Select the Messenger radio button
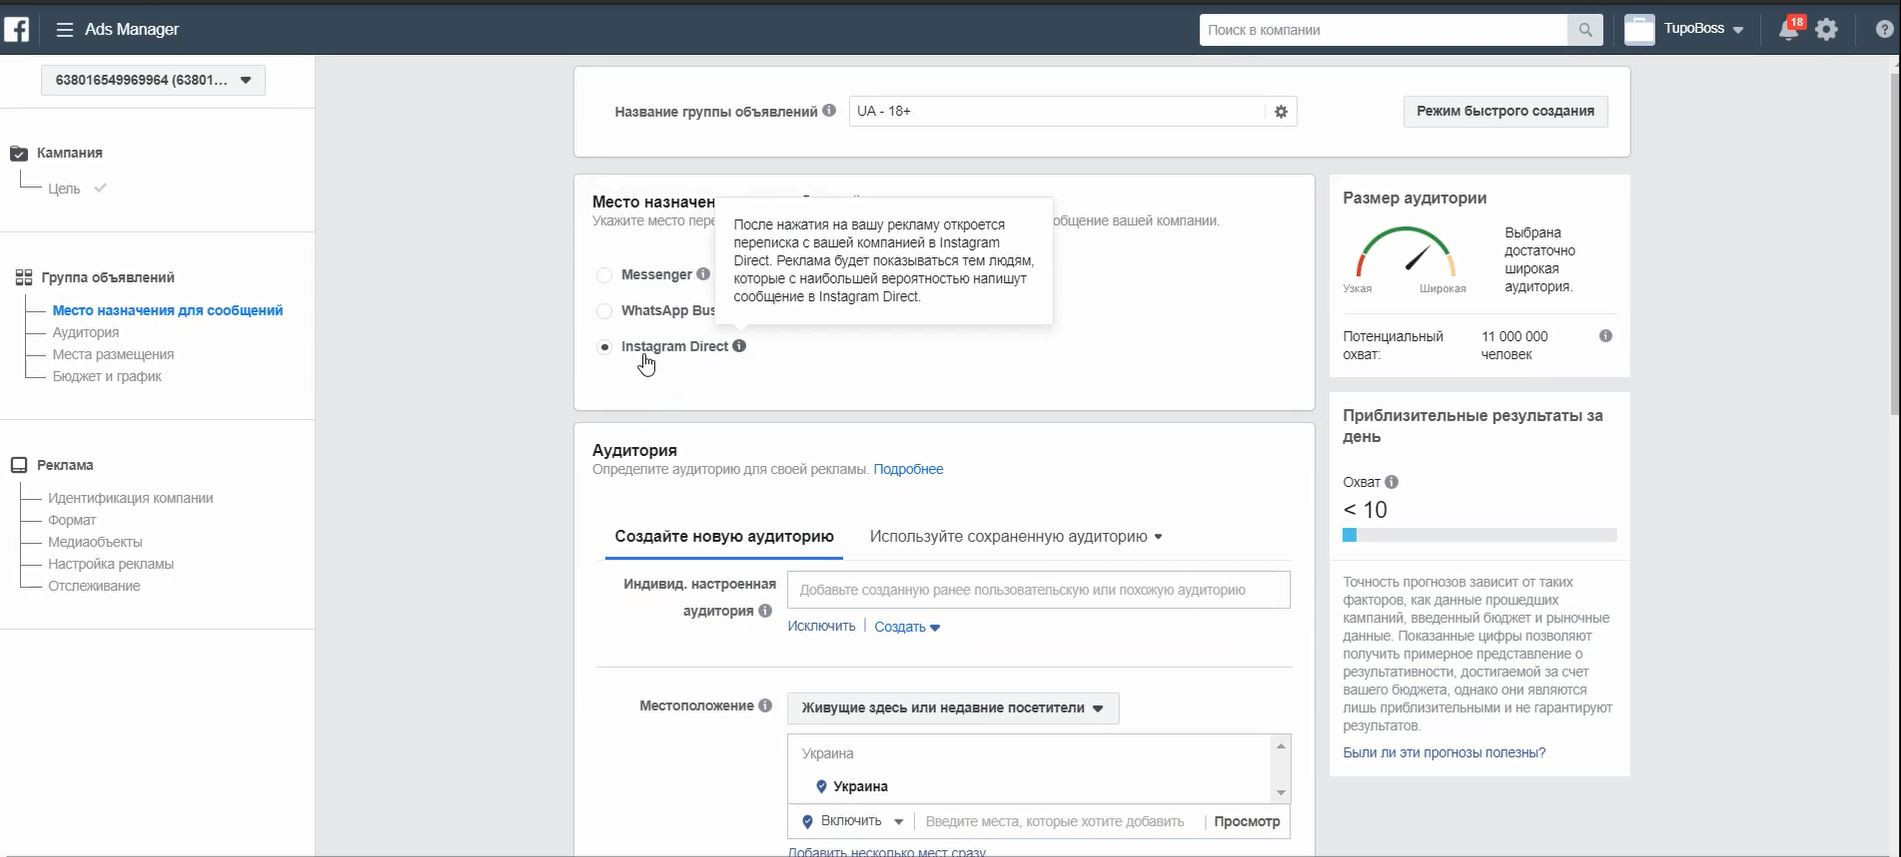Image resolution: width=1901 pixels, height=857 pixels. pos(604,275)
